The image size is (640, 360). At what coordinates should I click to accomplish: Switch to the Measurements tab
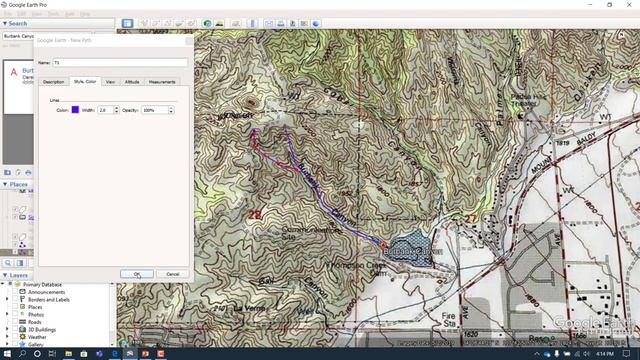(x=162, y=82)
